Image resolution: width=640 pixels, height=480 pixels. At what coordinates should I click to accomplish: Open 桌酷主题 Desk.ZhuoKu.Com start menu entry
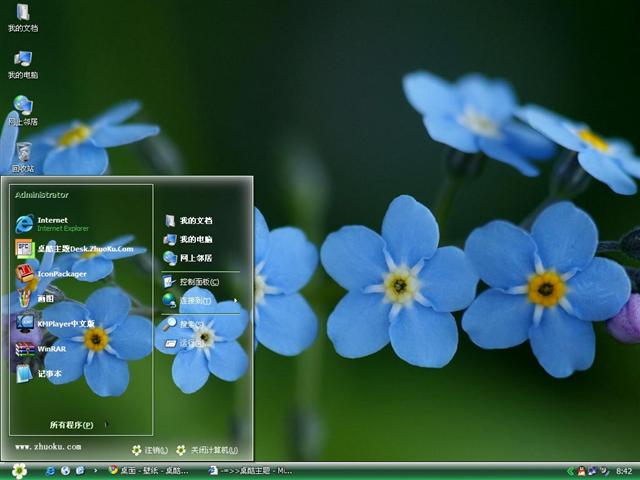pos(74,249)
